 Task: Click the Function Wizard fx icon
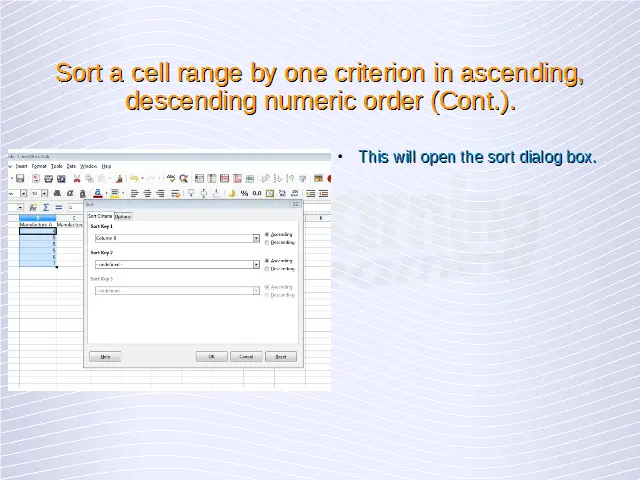(x=33, y=207)
